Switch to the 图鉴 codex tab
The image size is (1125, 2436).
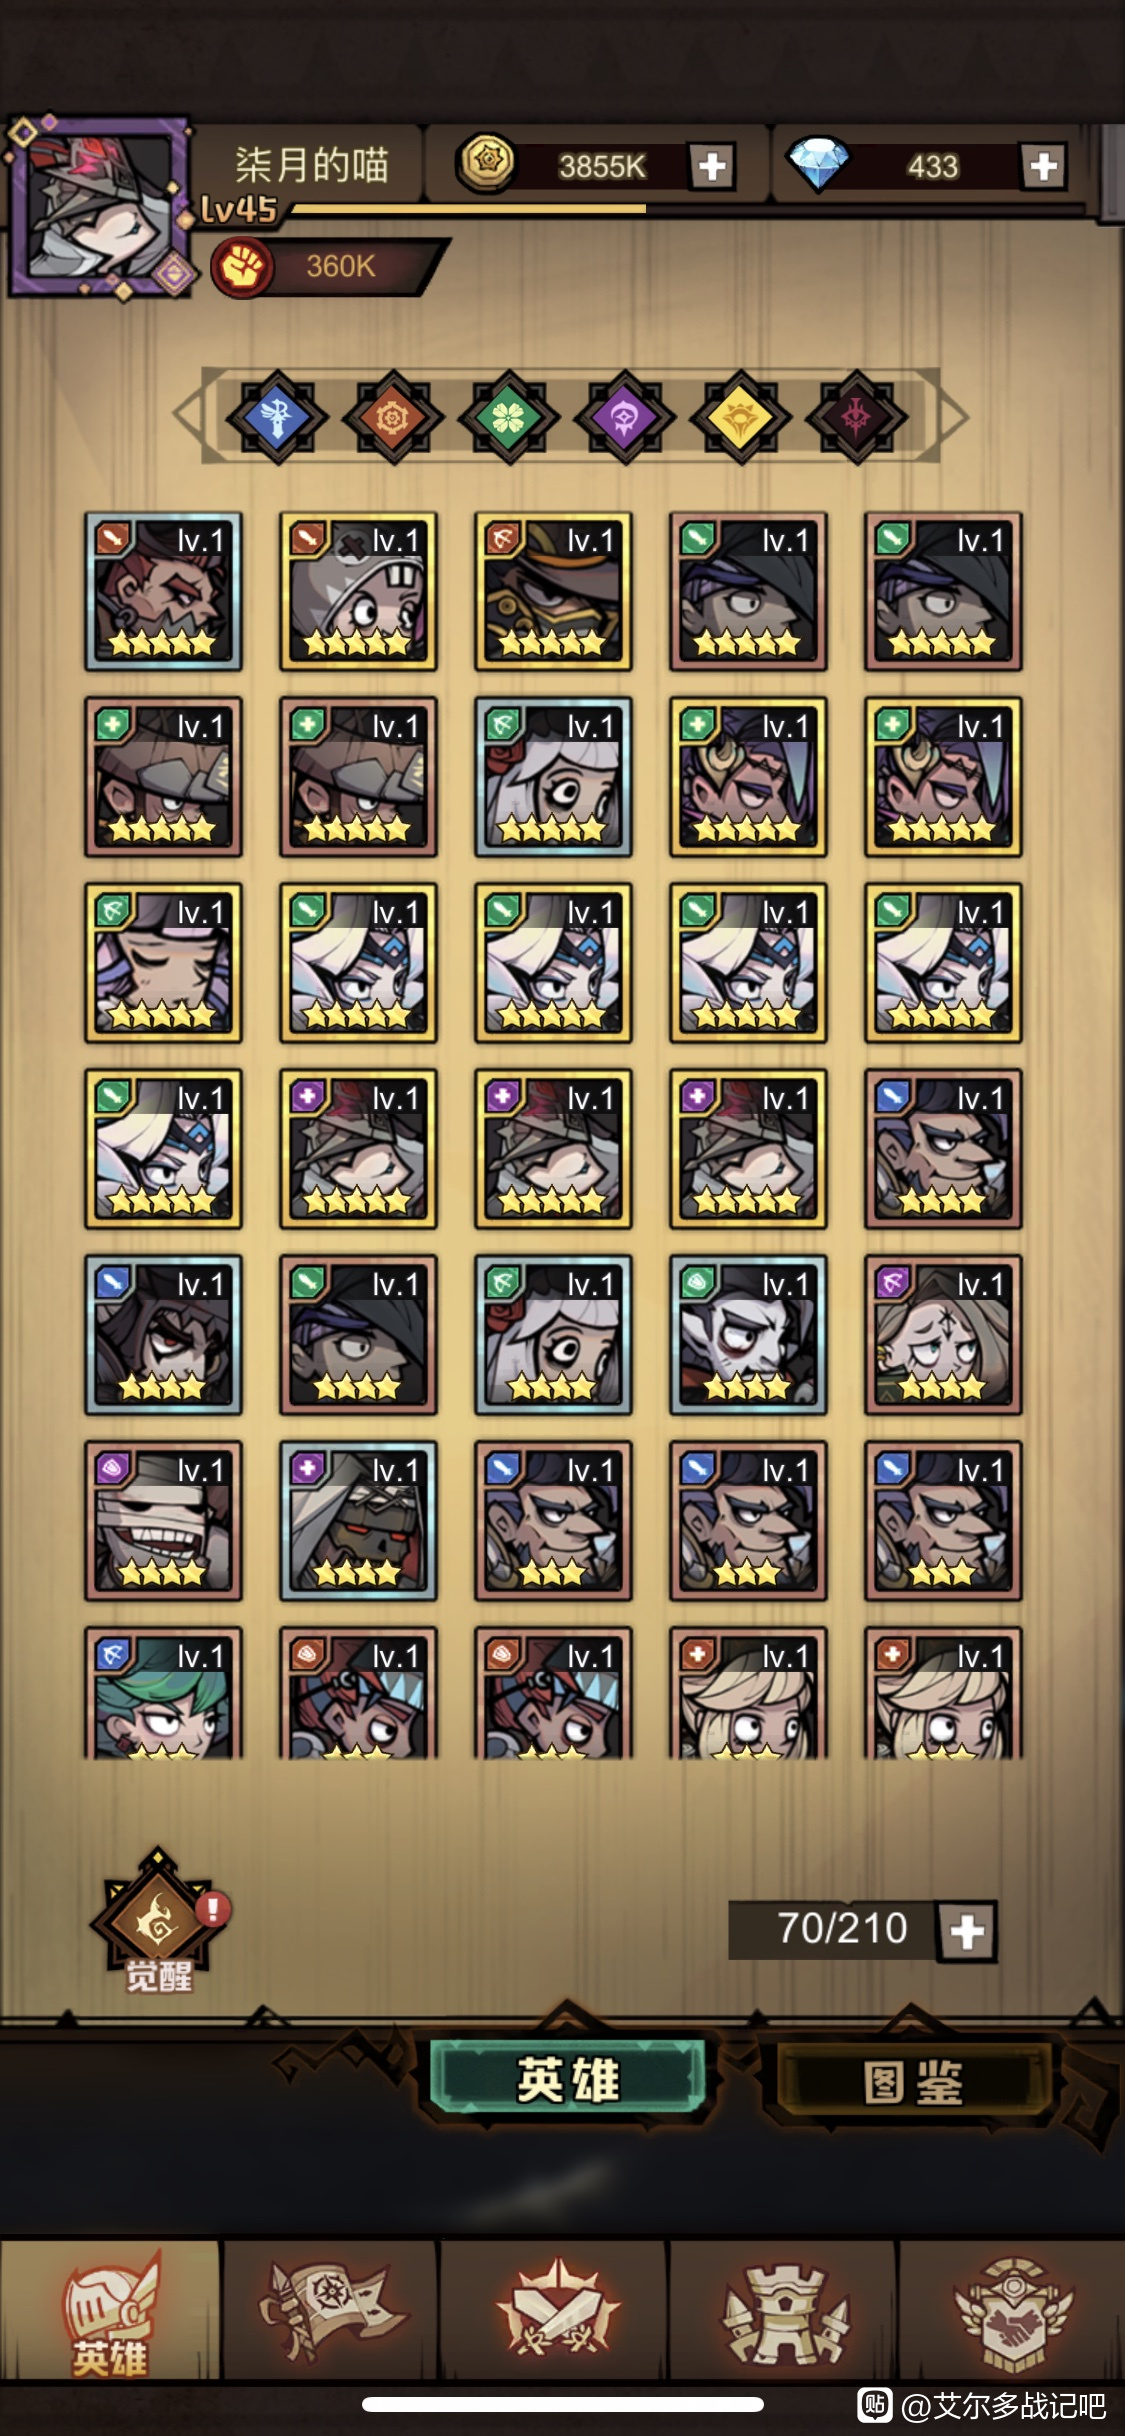914,2080
